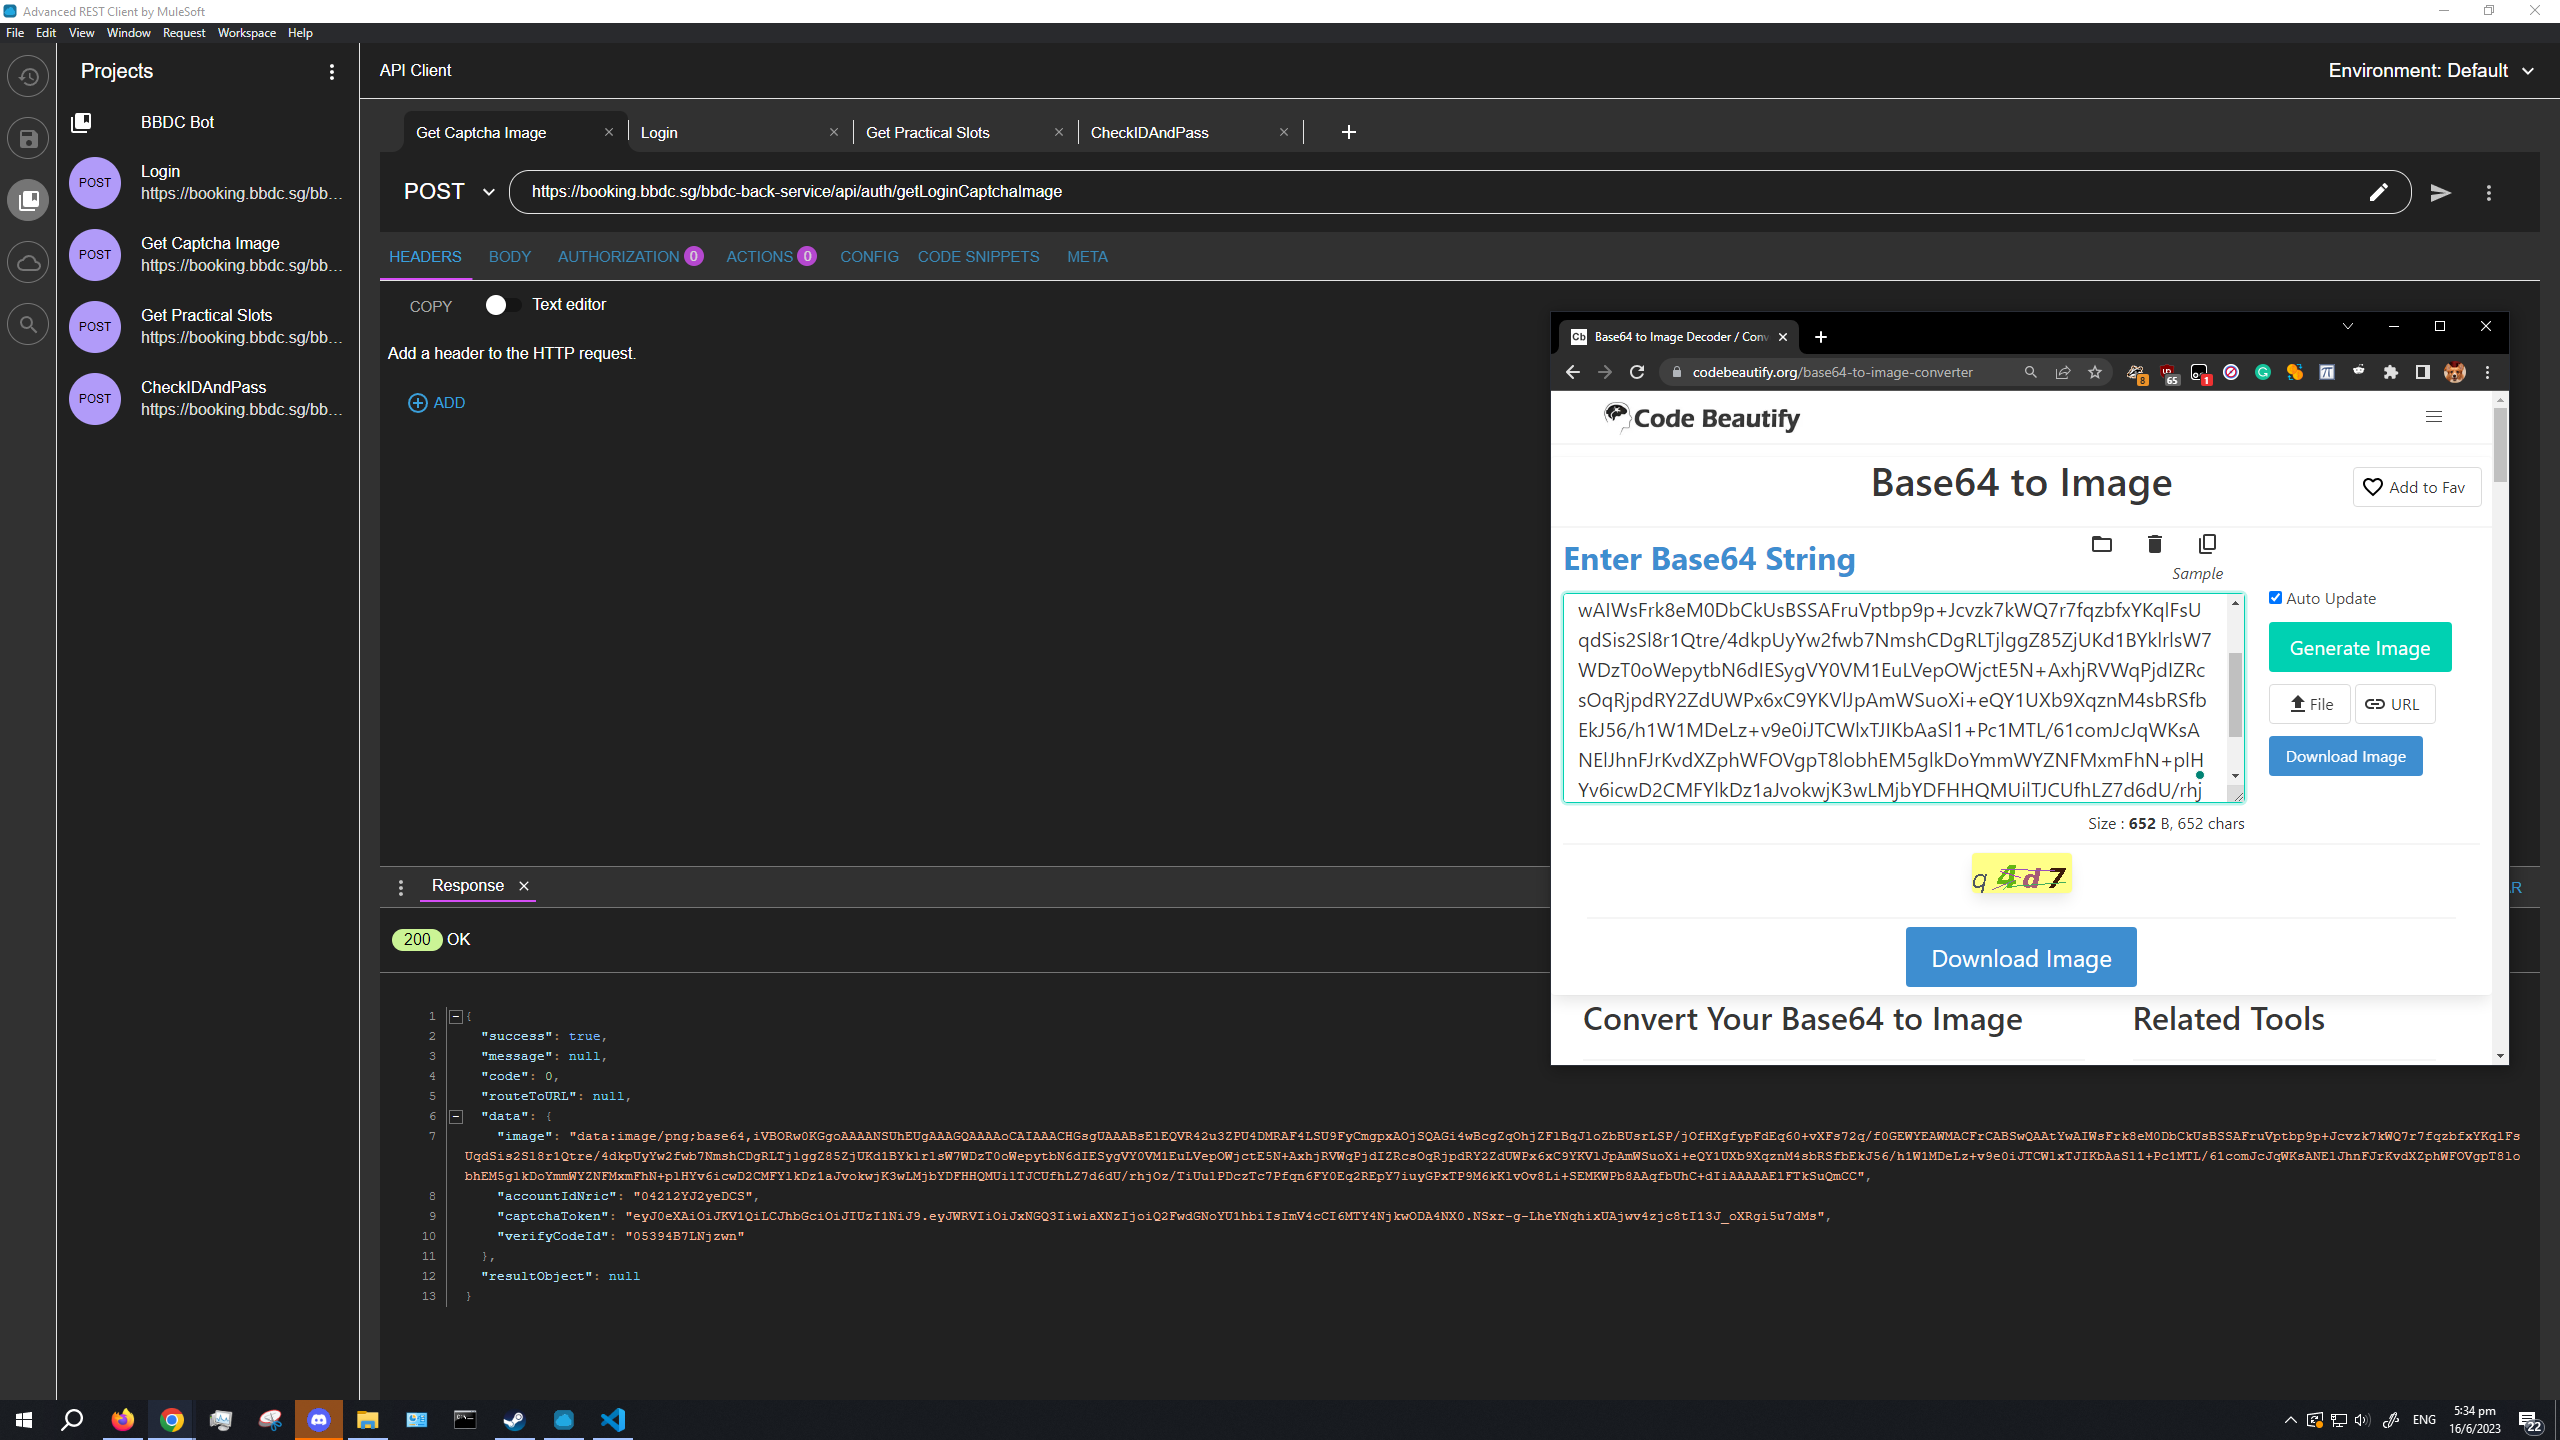Open the Workspace menu
This screenshot has height=1440, width=2560.
click(246, 33)
